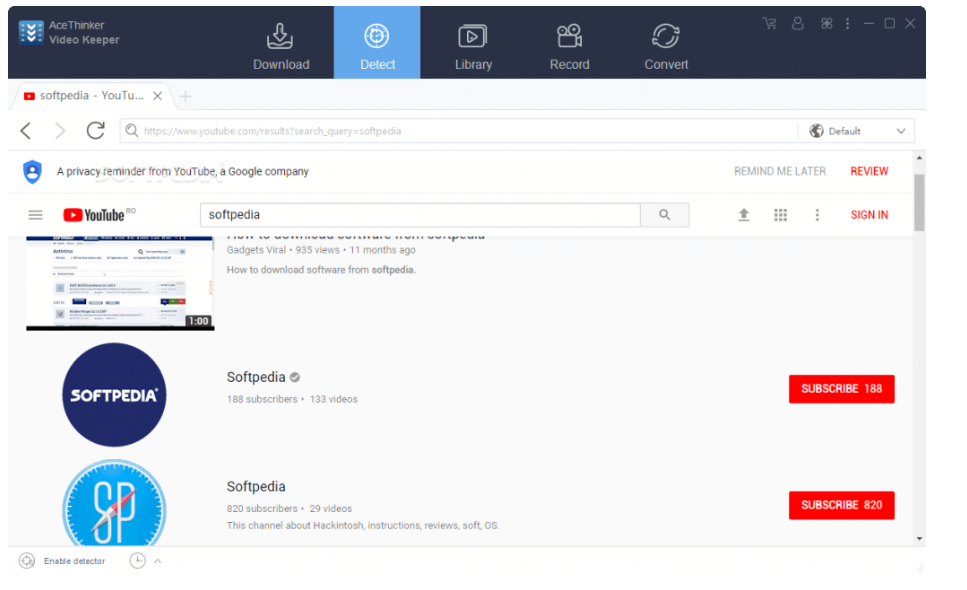Click the verified badge beside Softpedia
This screenshot has height=590, width=967.
[295, 377]
